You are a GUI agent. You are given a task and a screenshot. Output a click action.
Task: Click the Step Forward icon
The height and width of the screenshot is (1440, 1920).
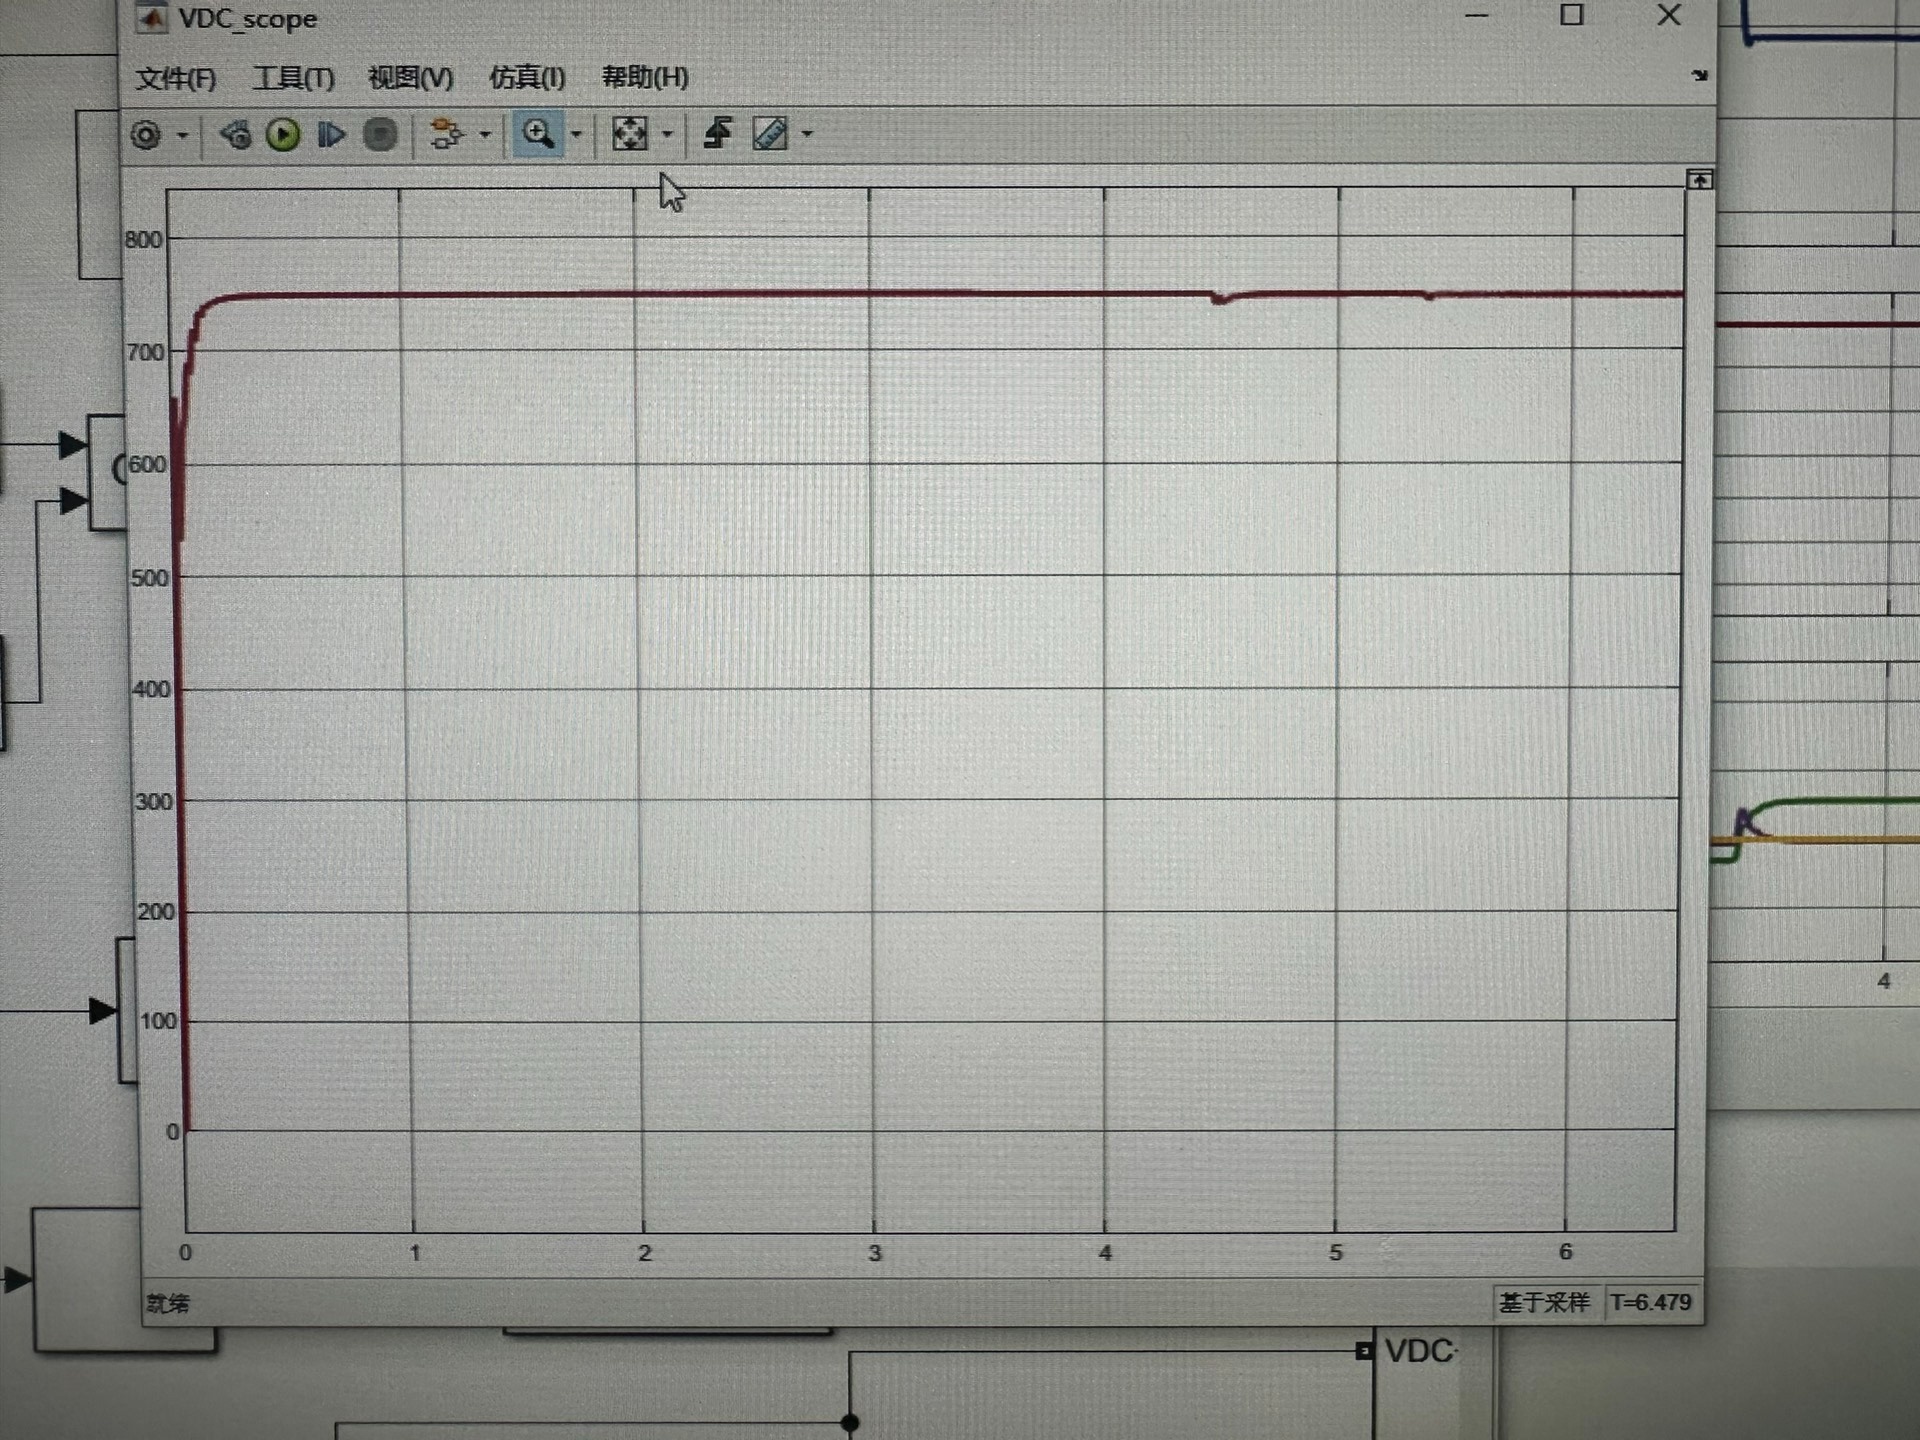(x=331, y=134)
